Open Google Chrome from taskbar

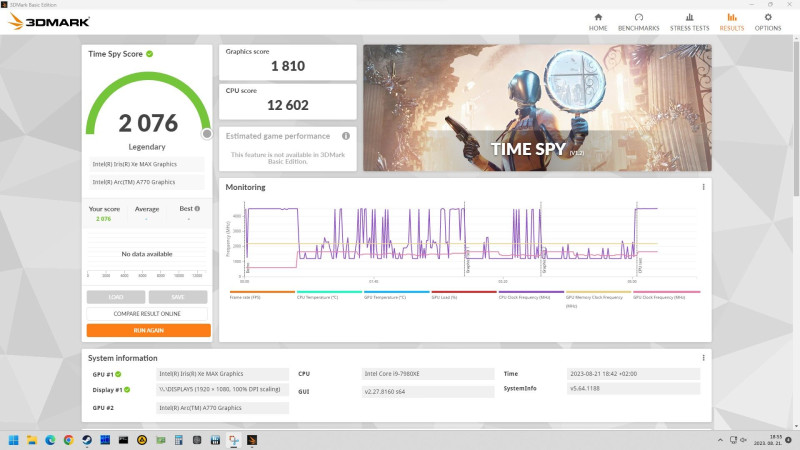tap(68, 440)
